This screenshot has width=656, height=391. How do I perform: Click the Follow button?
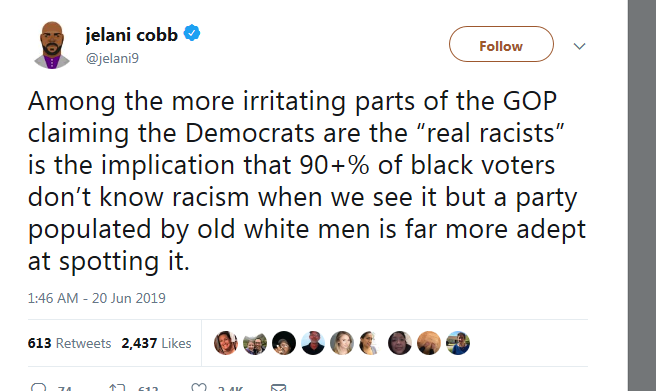pyautogui.click(x=501, y=44)
